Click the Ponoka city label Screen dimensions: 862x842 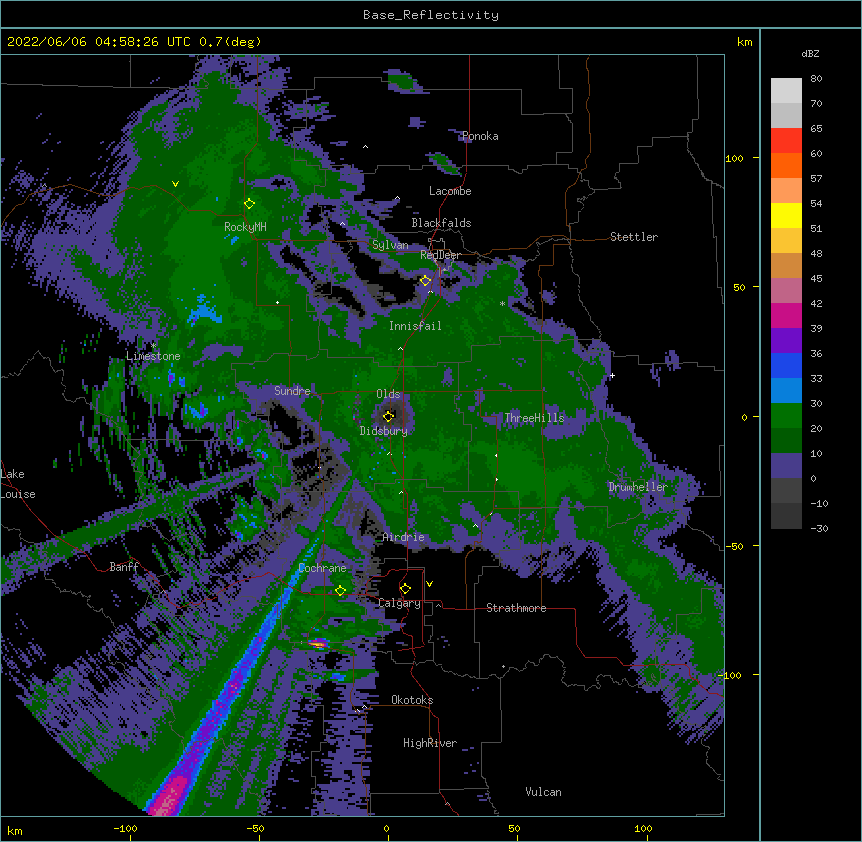click(480, 136)
